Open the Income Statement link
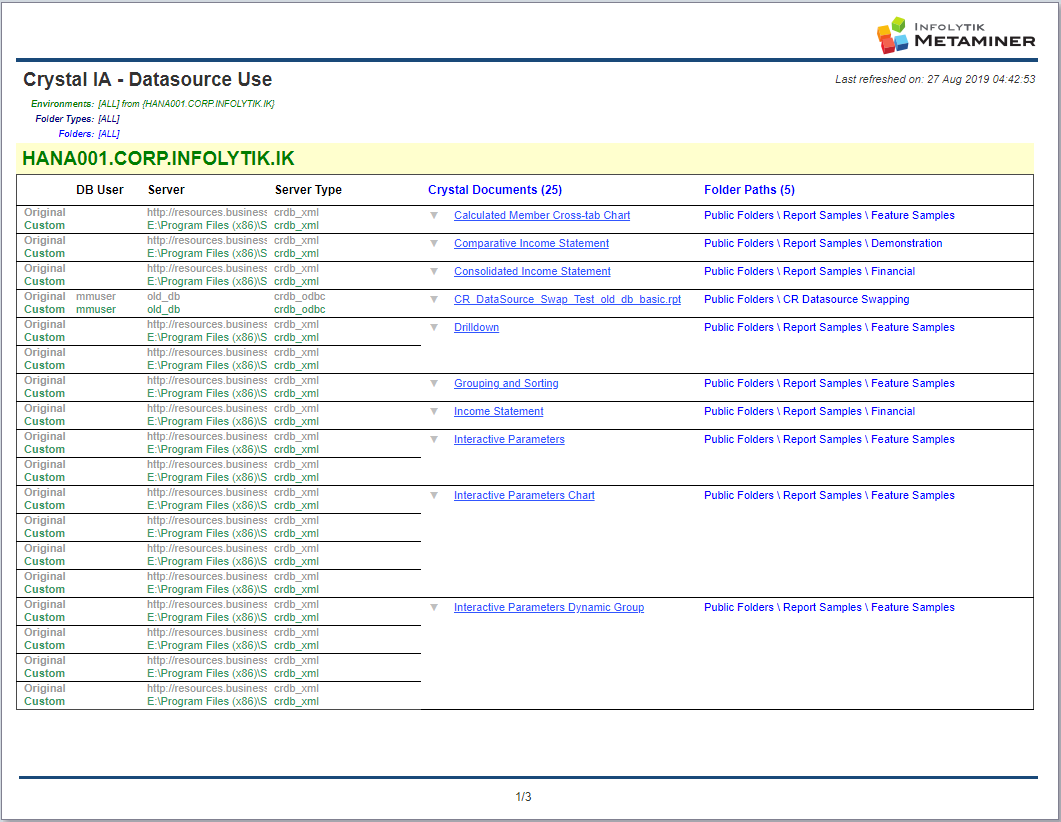1061x822 pixels. 499,411
